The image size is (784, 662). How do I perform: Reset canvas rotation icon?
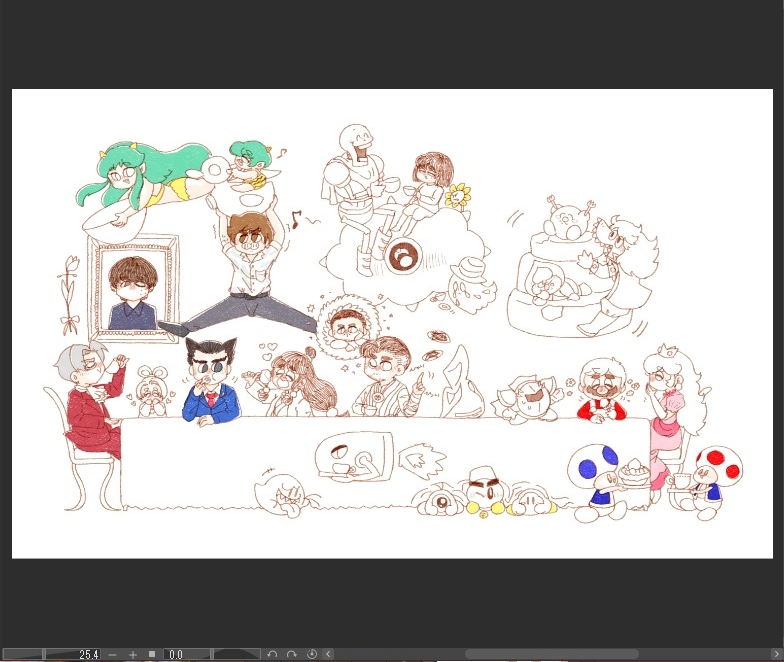[x=312, y=654]
